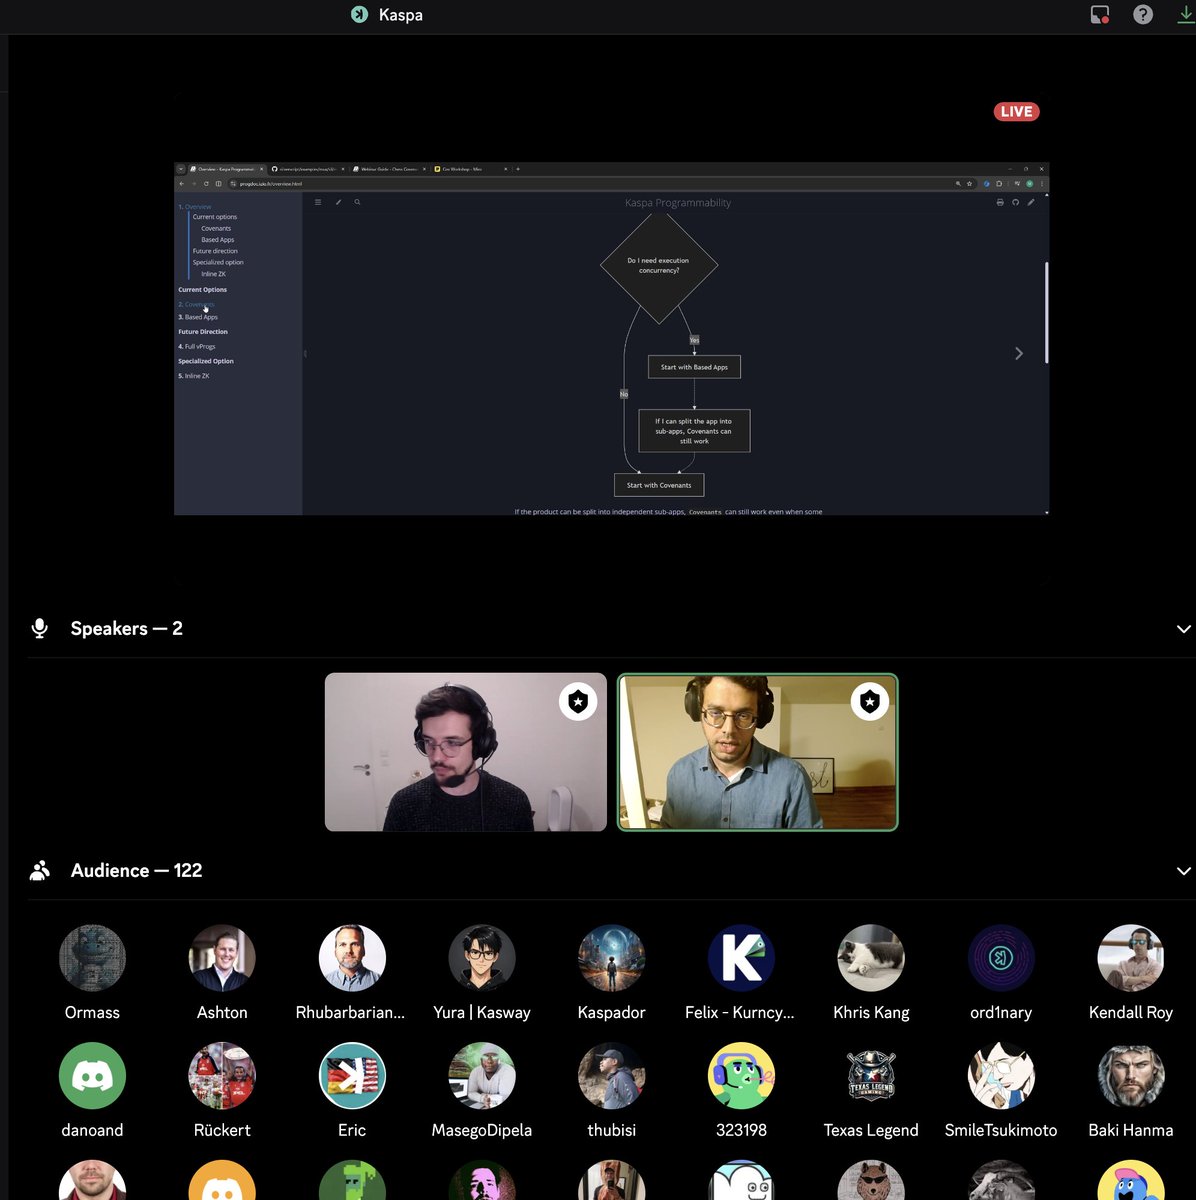
Task: Open Ormass's avatar
Action: pyautogui.click(x=92, y=958)
